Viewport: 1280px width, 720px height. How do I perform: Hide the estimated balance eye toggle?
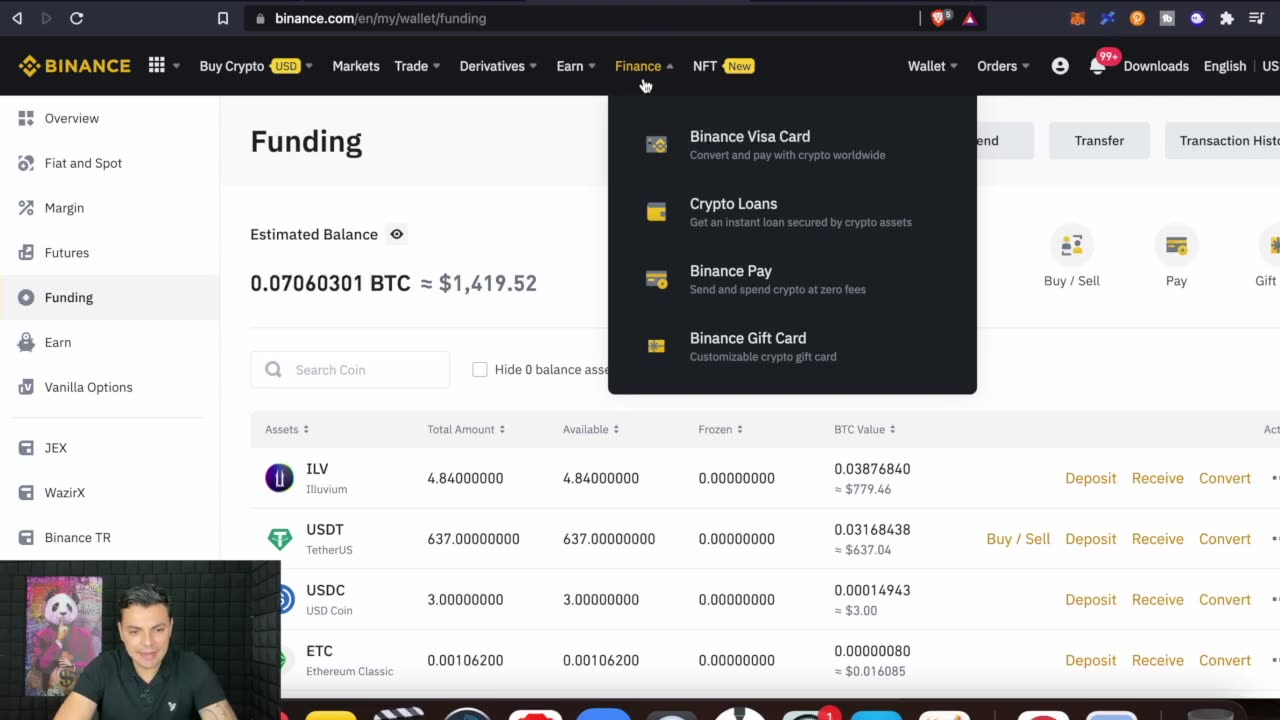pyautogui.click(x=397, y=234)
